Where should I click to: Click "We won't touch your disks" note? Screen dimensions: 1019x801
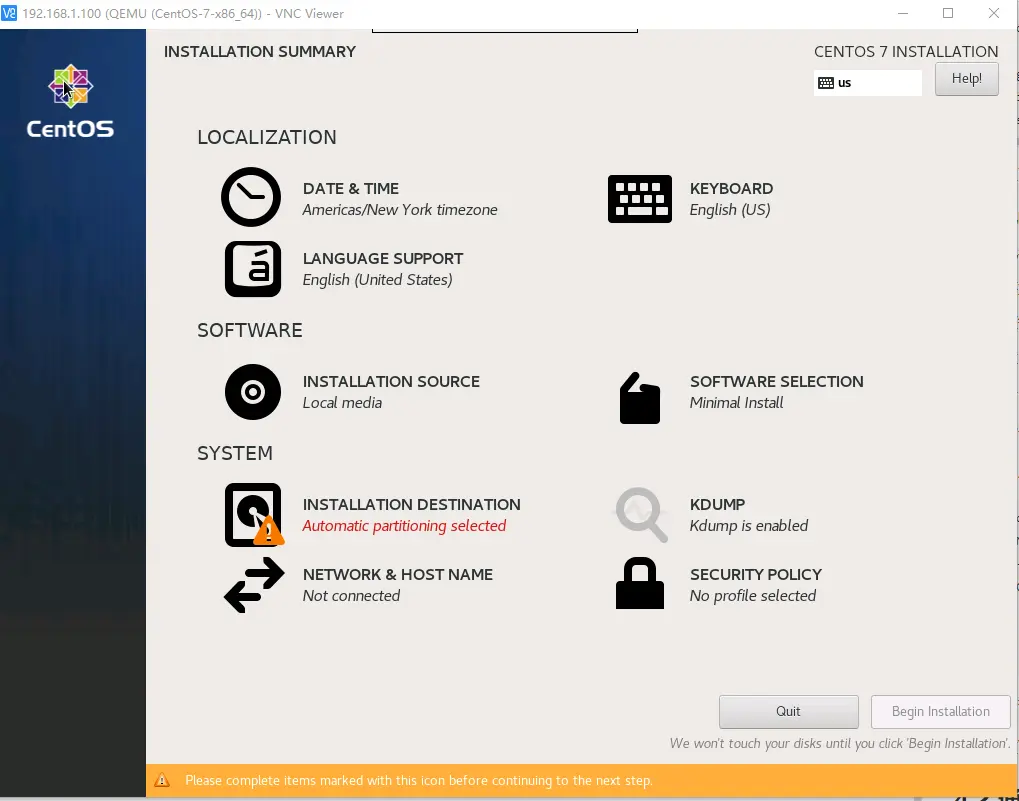click(840, 743)
